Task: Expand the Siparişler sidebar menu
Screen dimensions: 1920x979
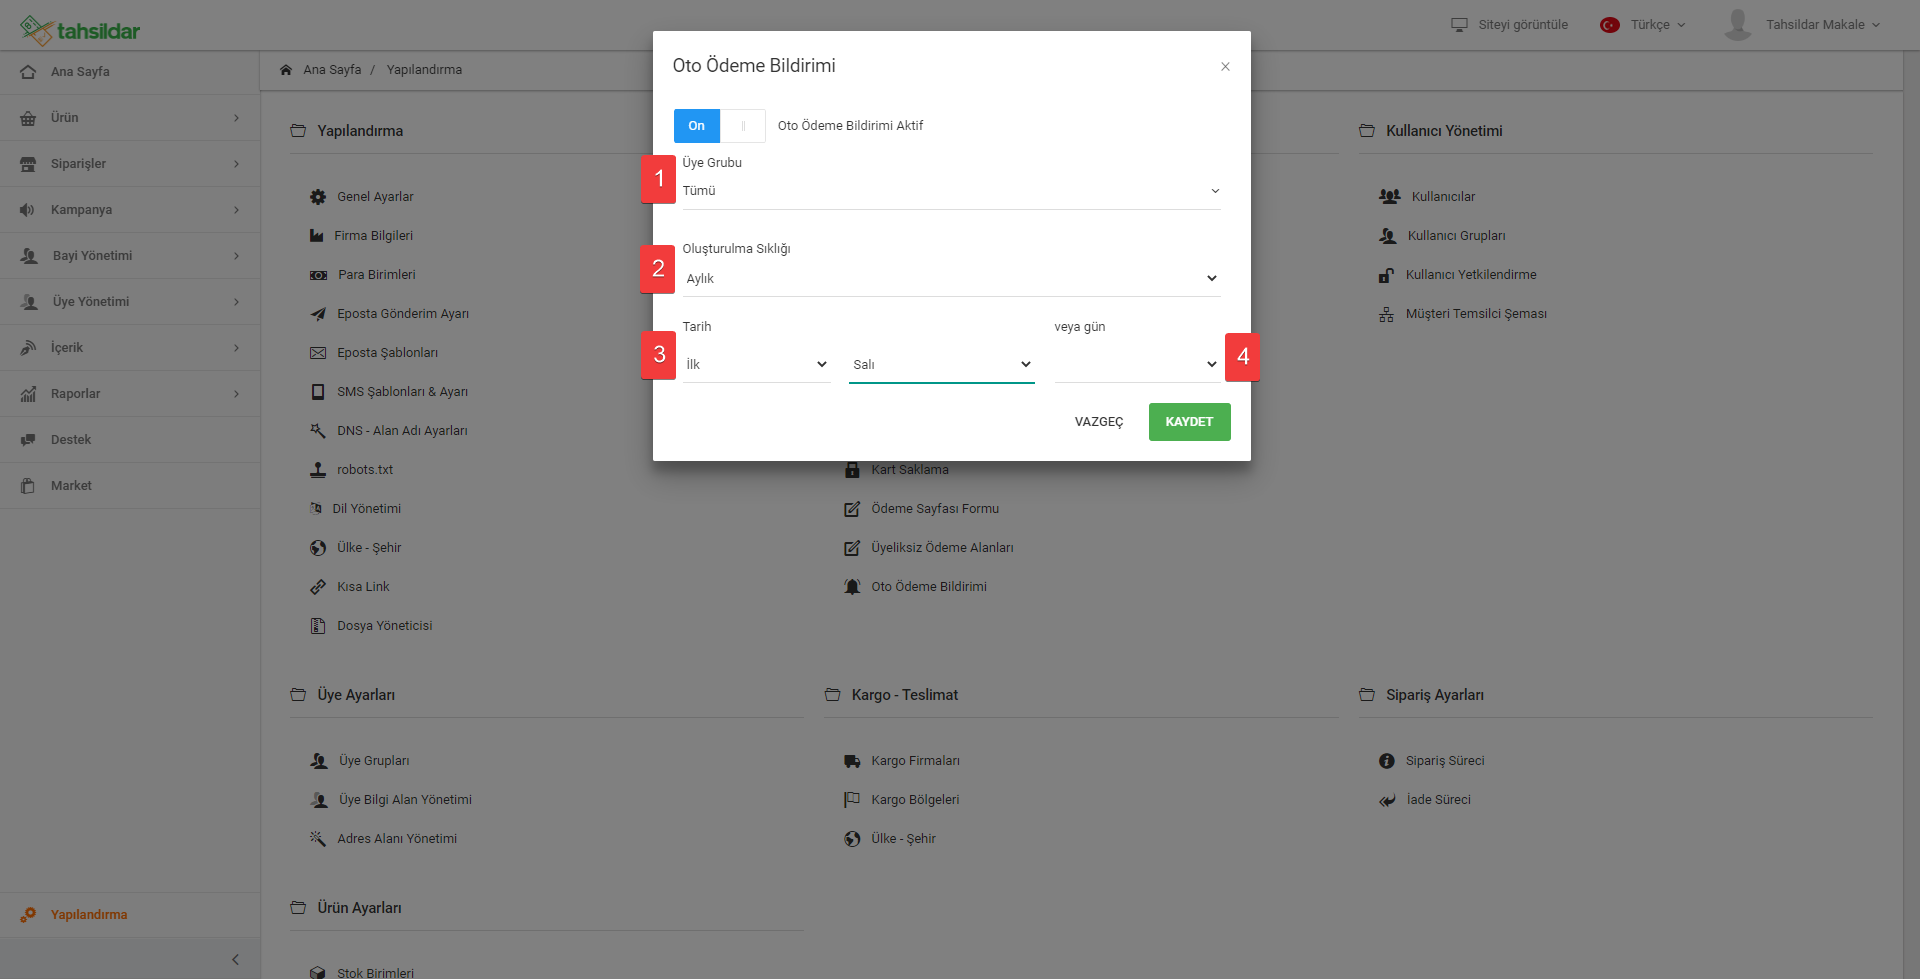Action: [x=130, y=164]
